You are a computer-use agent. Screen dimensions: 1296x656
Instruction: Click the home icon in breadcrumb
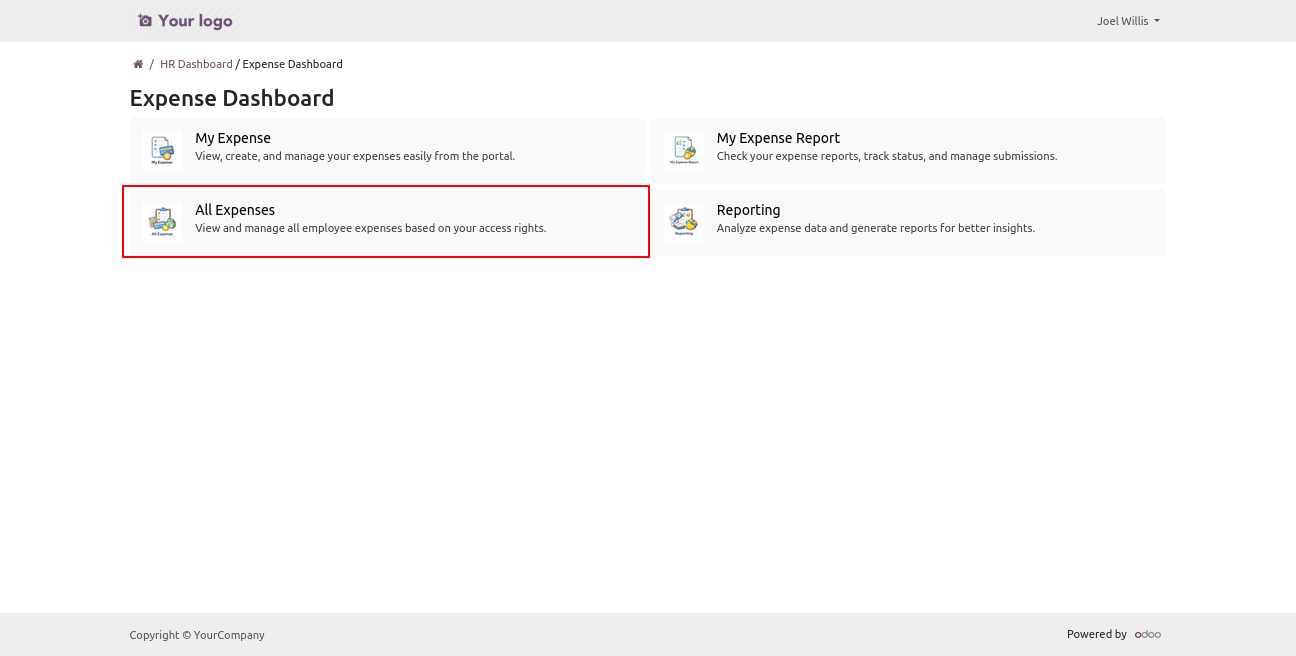click(138, 64)
